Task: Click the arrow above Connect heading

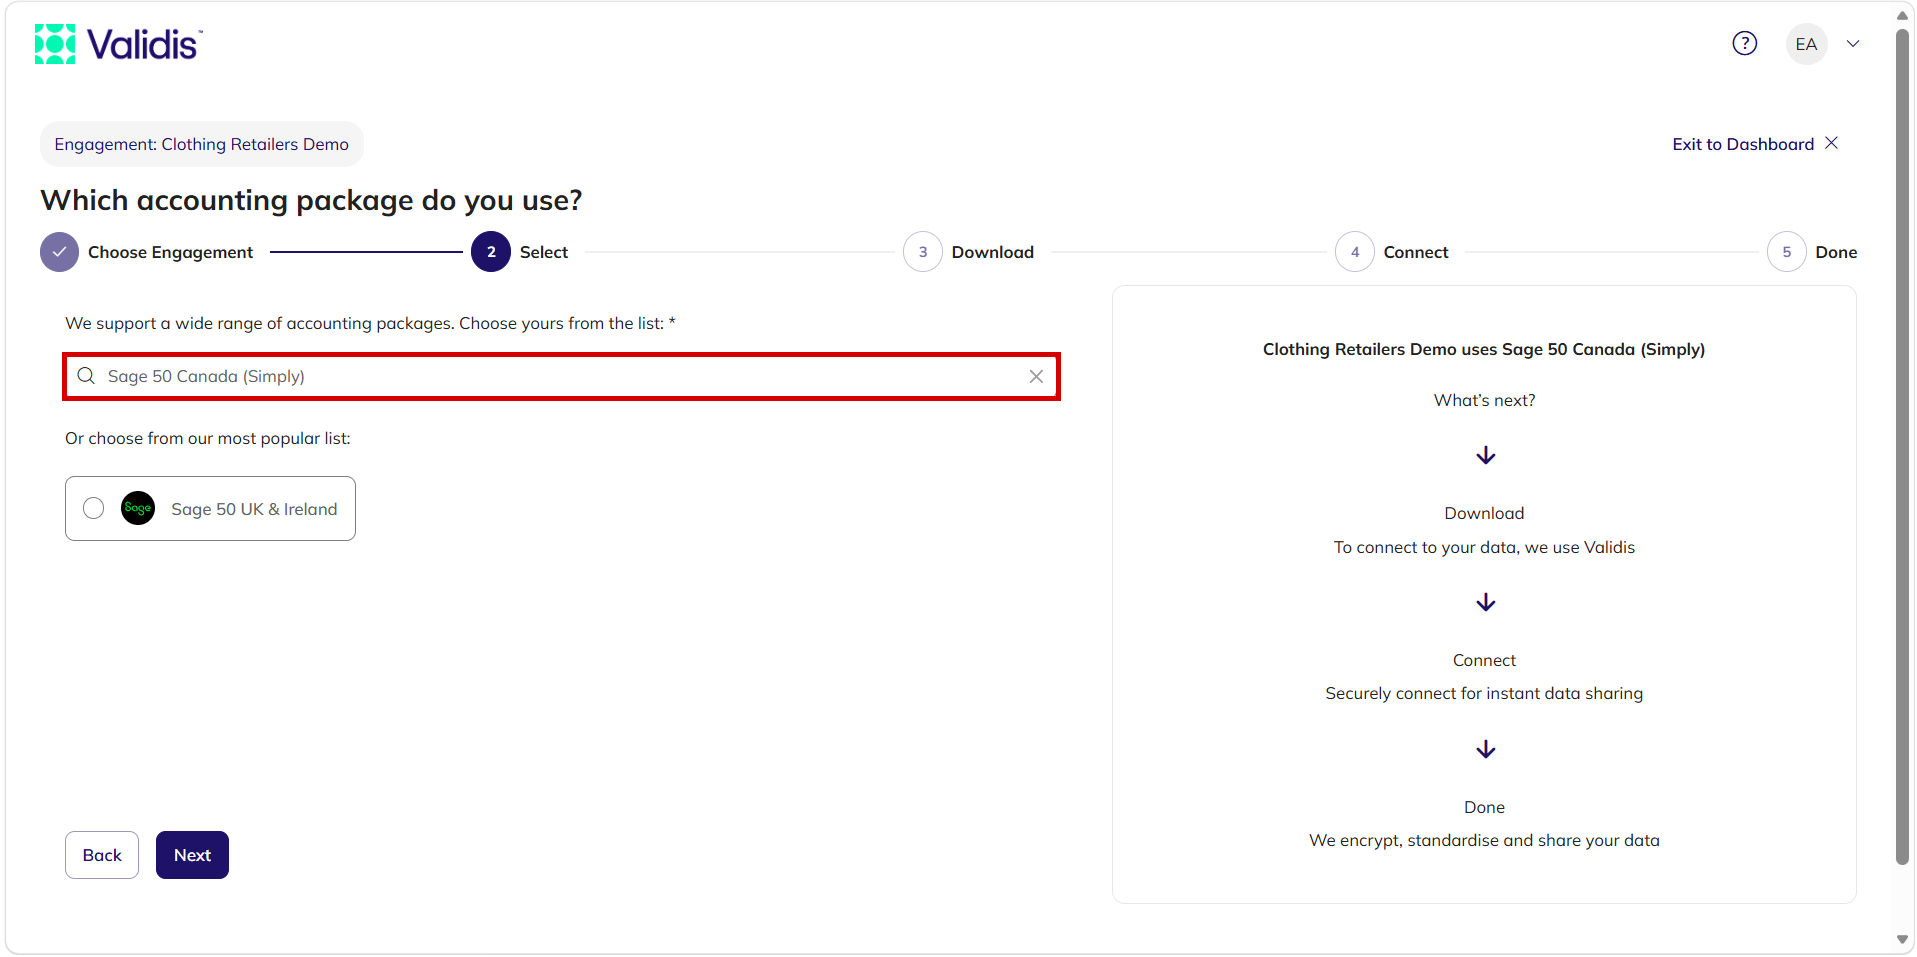Action: tap(1486, 602)
